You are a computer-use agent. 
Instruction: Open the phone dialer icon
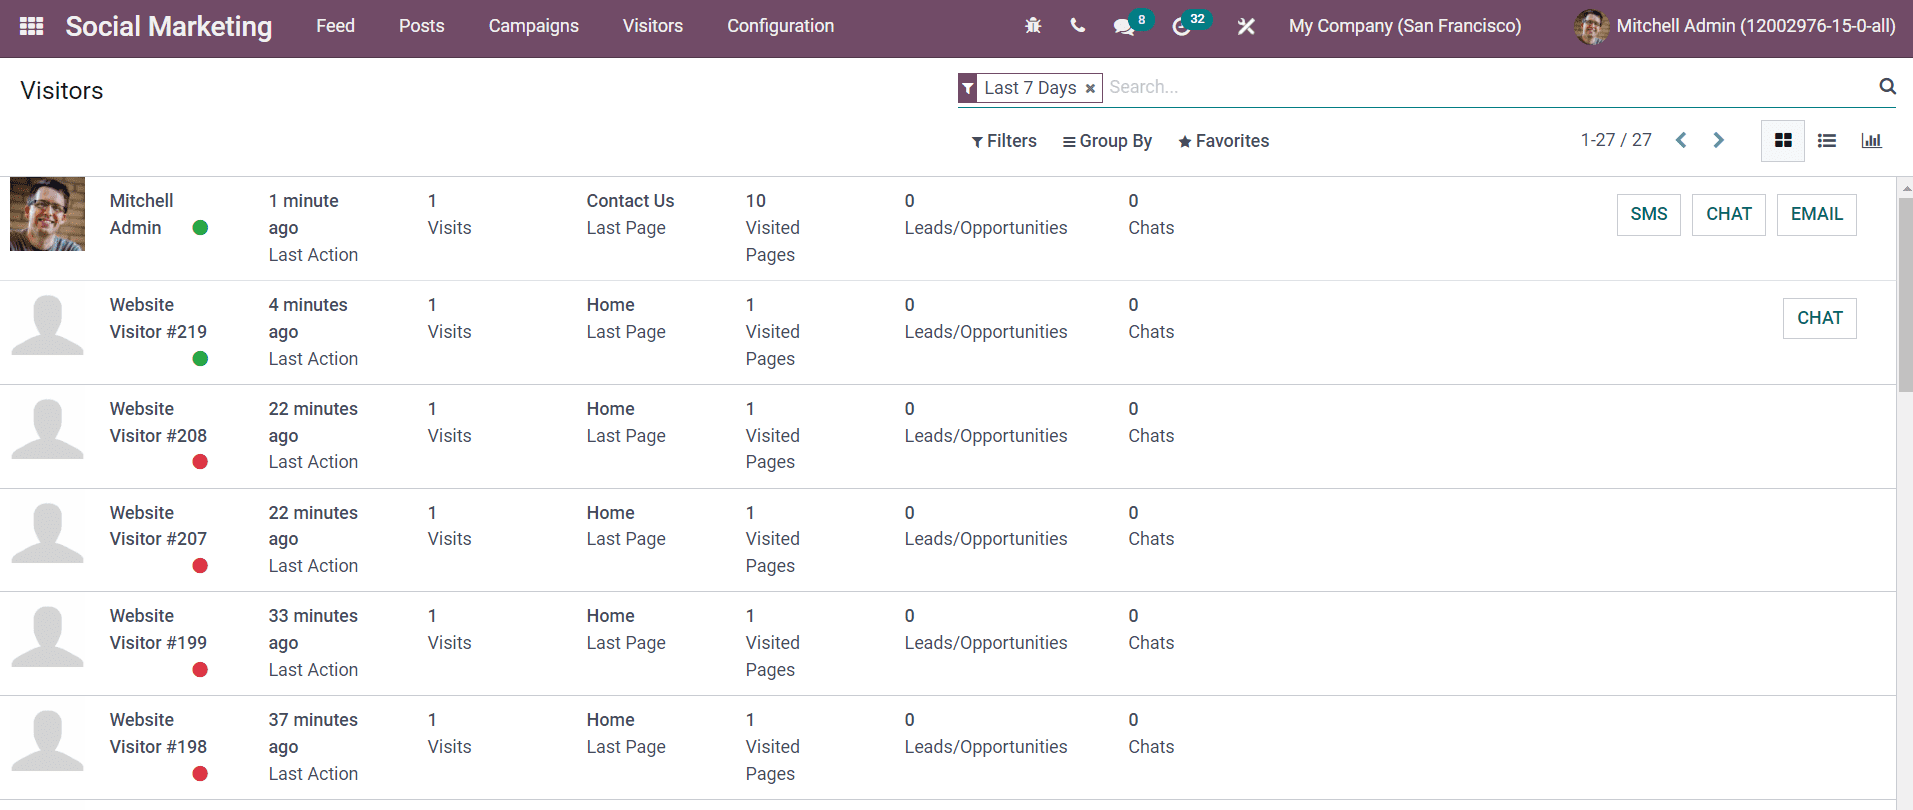pyautogui.click(x=1077, y=26)
